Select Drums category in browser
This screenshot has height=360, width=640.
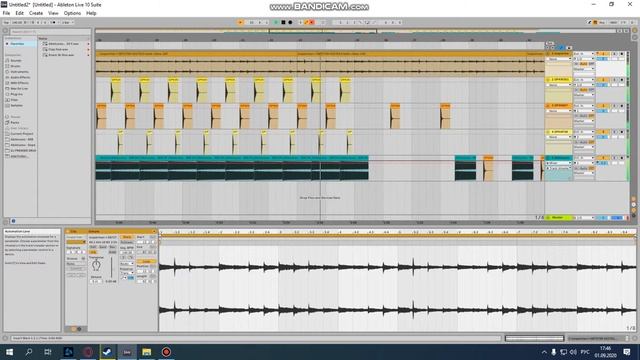(15, 66)
